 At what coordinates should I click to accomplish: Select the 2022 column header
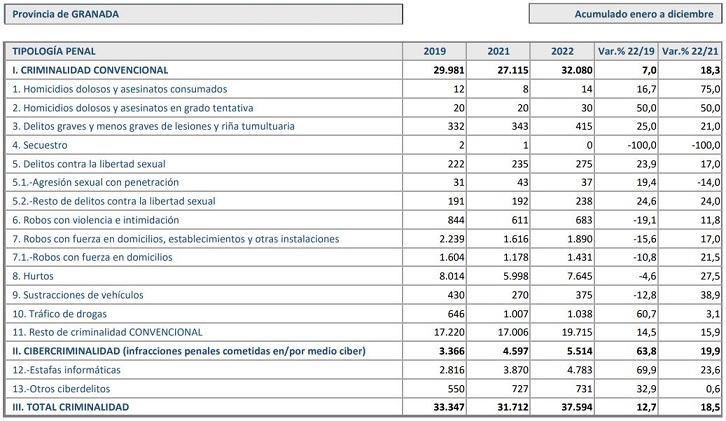tap(562, 52)
